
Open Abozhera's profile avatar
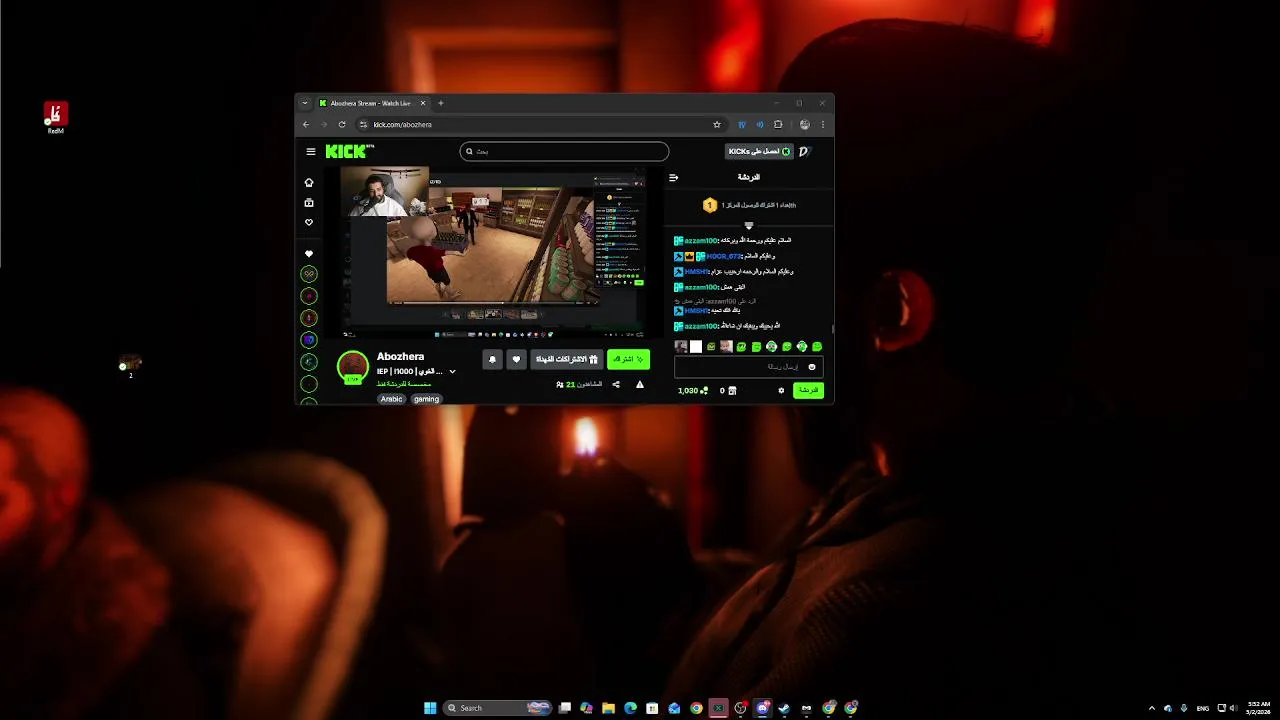pyautogui.click(x=352, y=366)
